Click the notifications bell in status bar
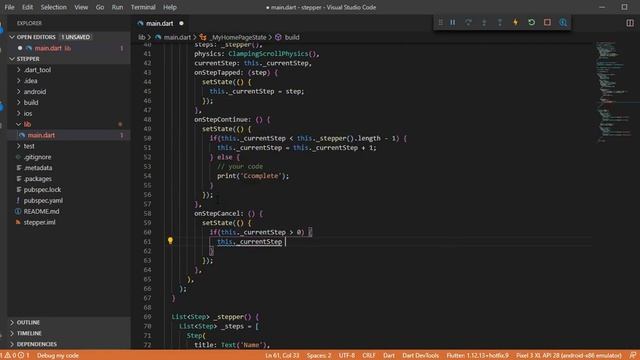Viewport: 640px width, 360px height. (x=633, y=356)
